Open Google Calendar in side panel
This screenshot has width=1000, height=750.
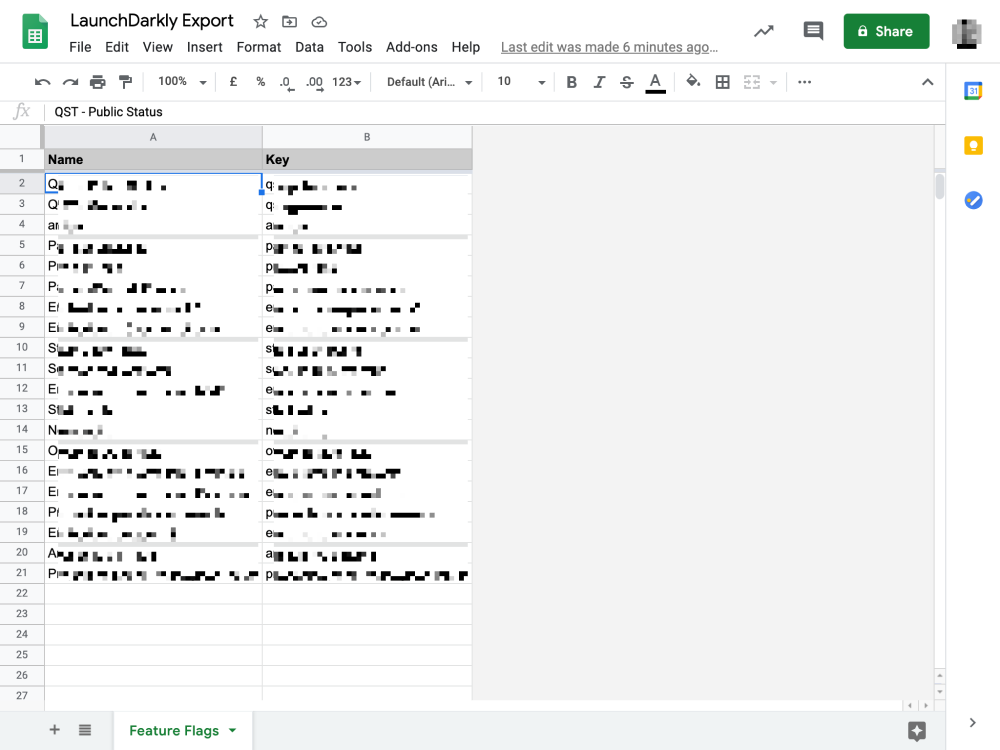click(973, 91)
